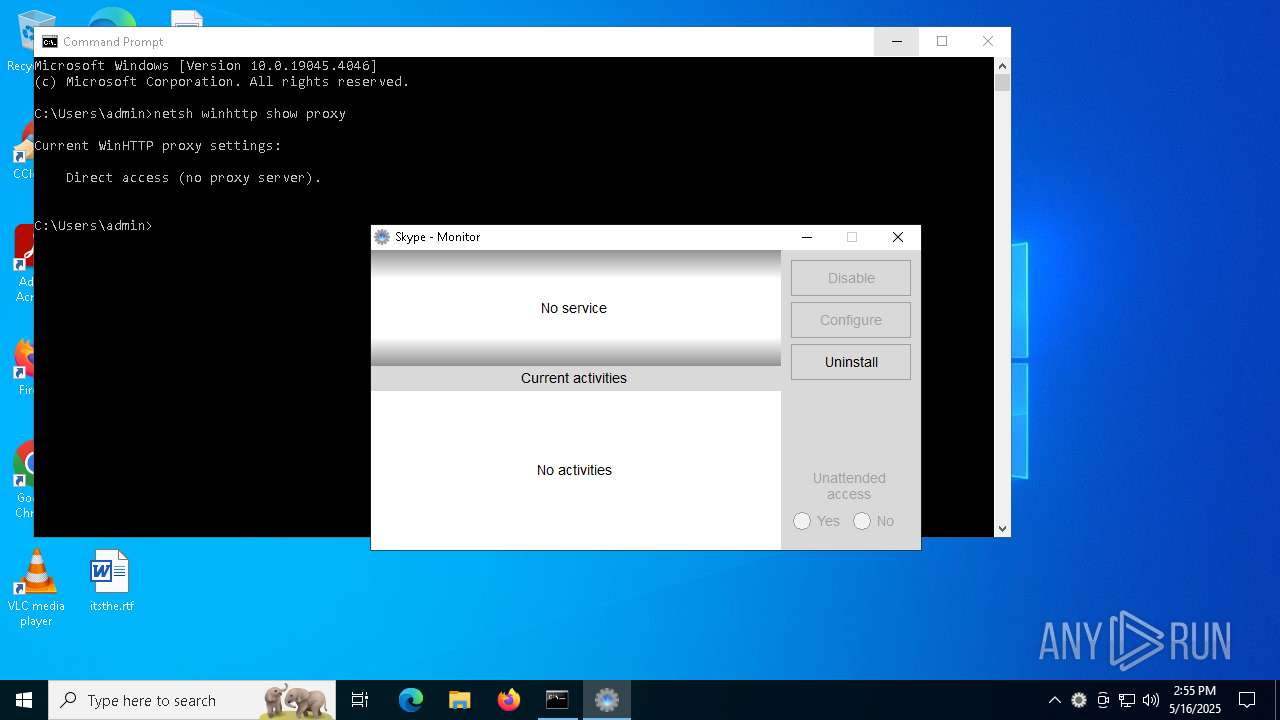Close the Skype Monitor window
The height and width of the screenshot is (720, 1280).
(898, 237)
